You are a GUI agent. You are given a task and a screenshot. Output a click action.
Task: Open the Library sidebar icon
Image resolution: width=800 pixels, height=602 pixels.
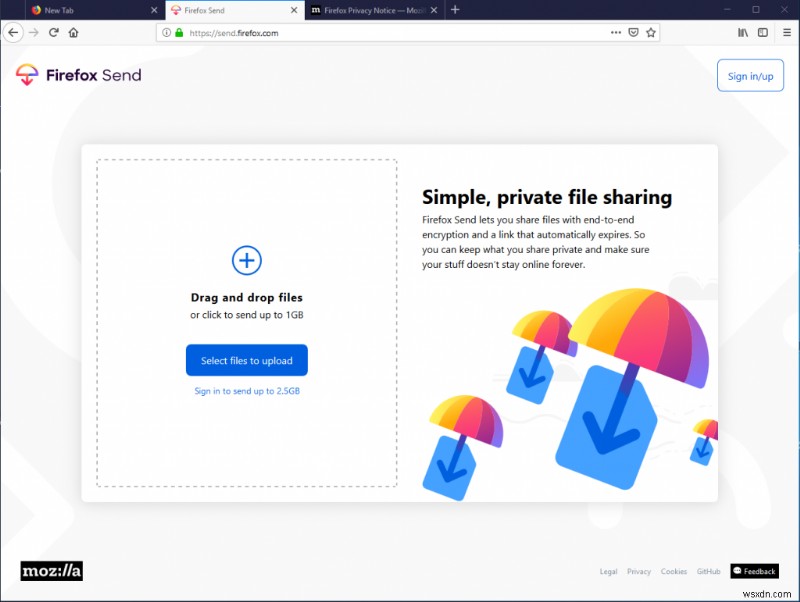pos(743,32)
